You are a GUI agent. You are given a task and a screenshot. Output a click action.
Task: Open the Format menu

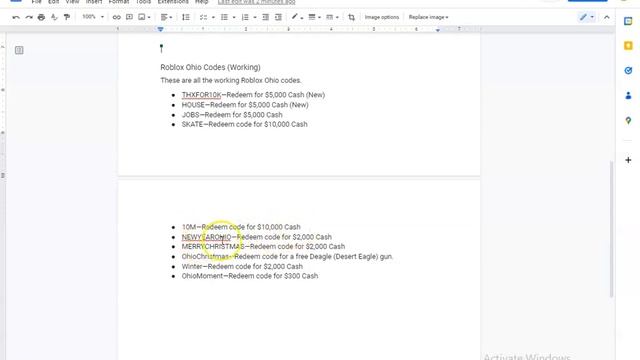[119, 2]
